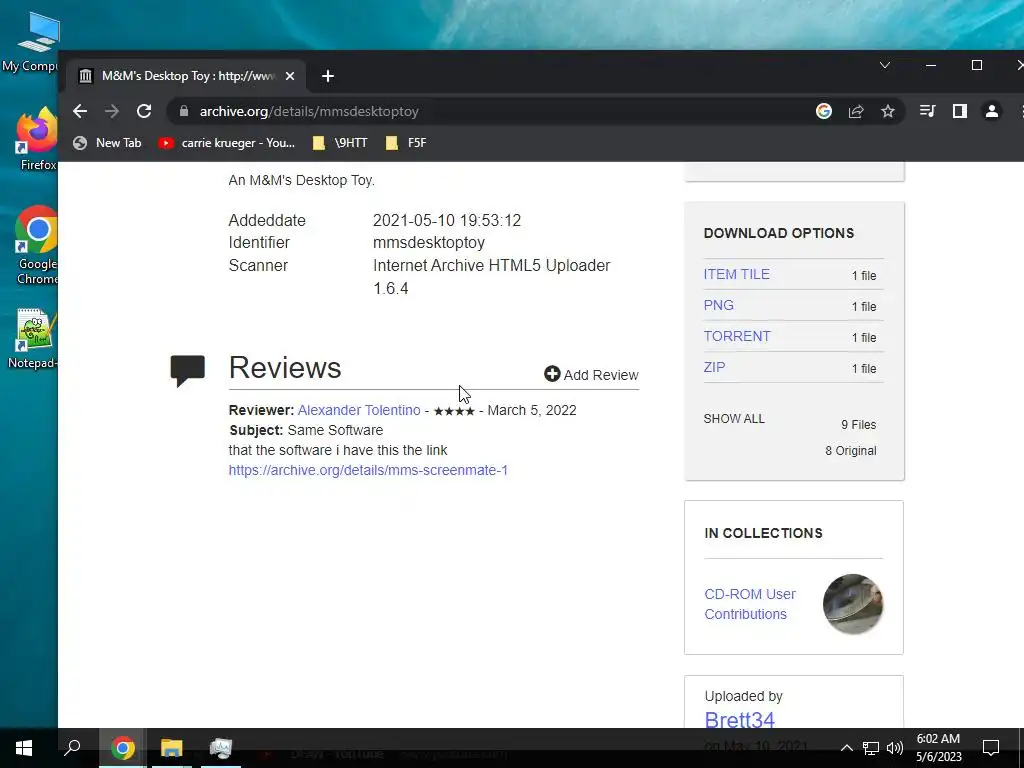Click SHOW ALL download files

(734, 419)
